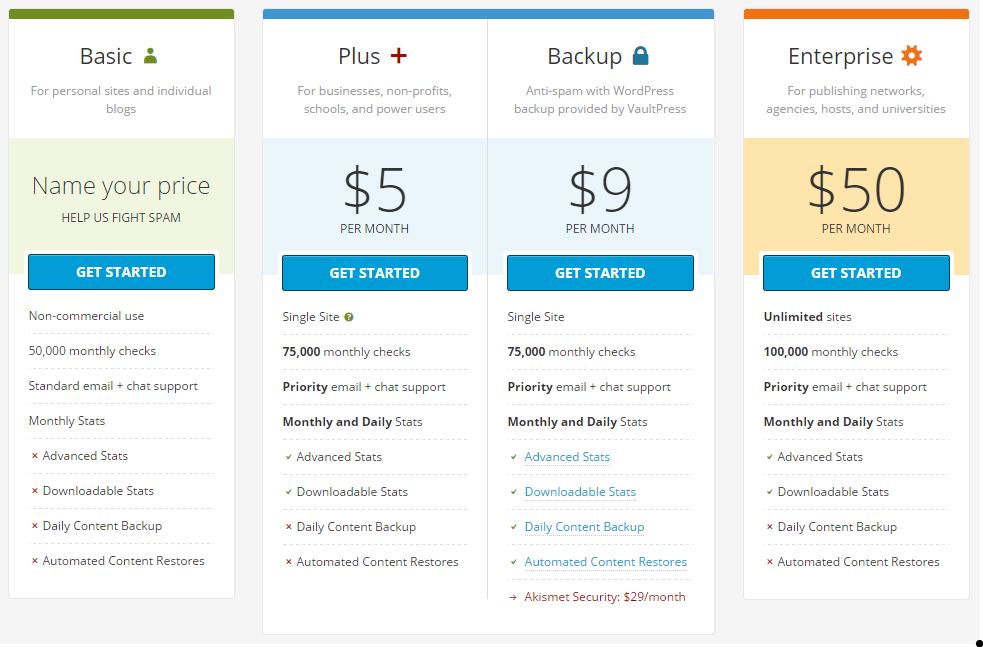Click the blue padlock icon beside Backup

coord(640,56)
